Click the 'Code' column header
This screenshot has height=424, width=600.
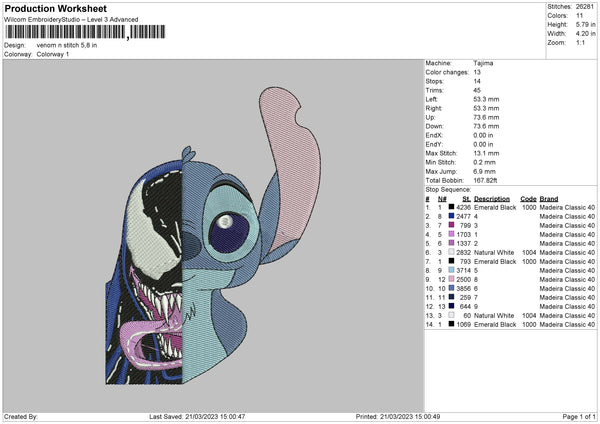[x=528, y=199]
